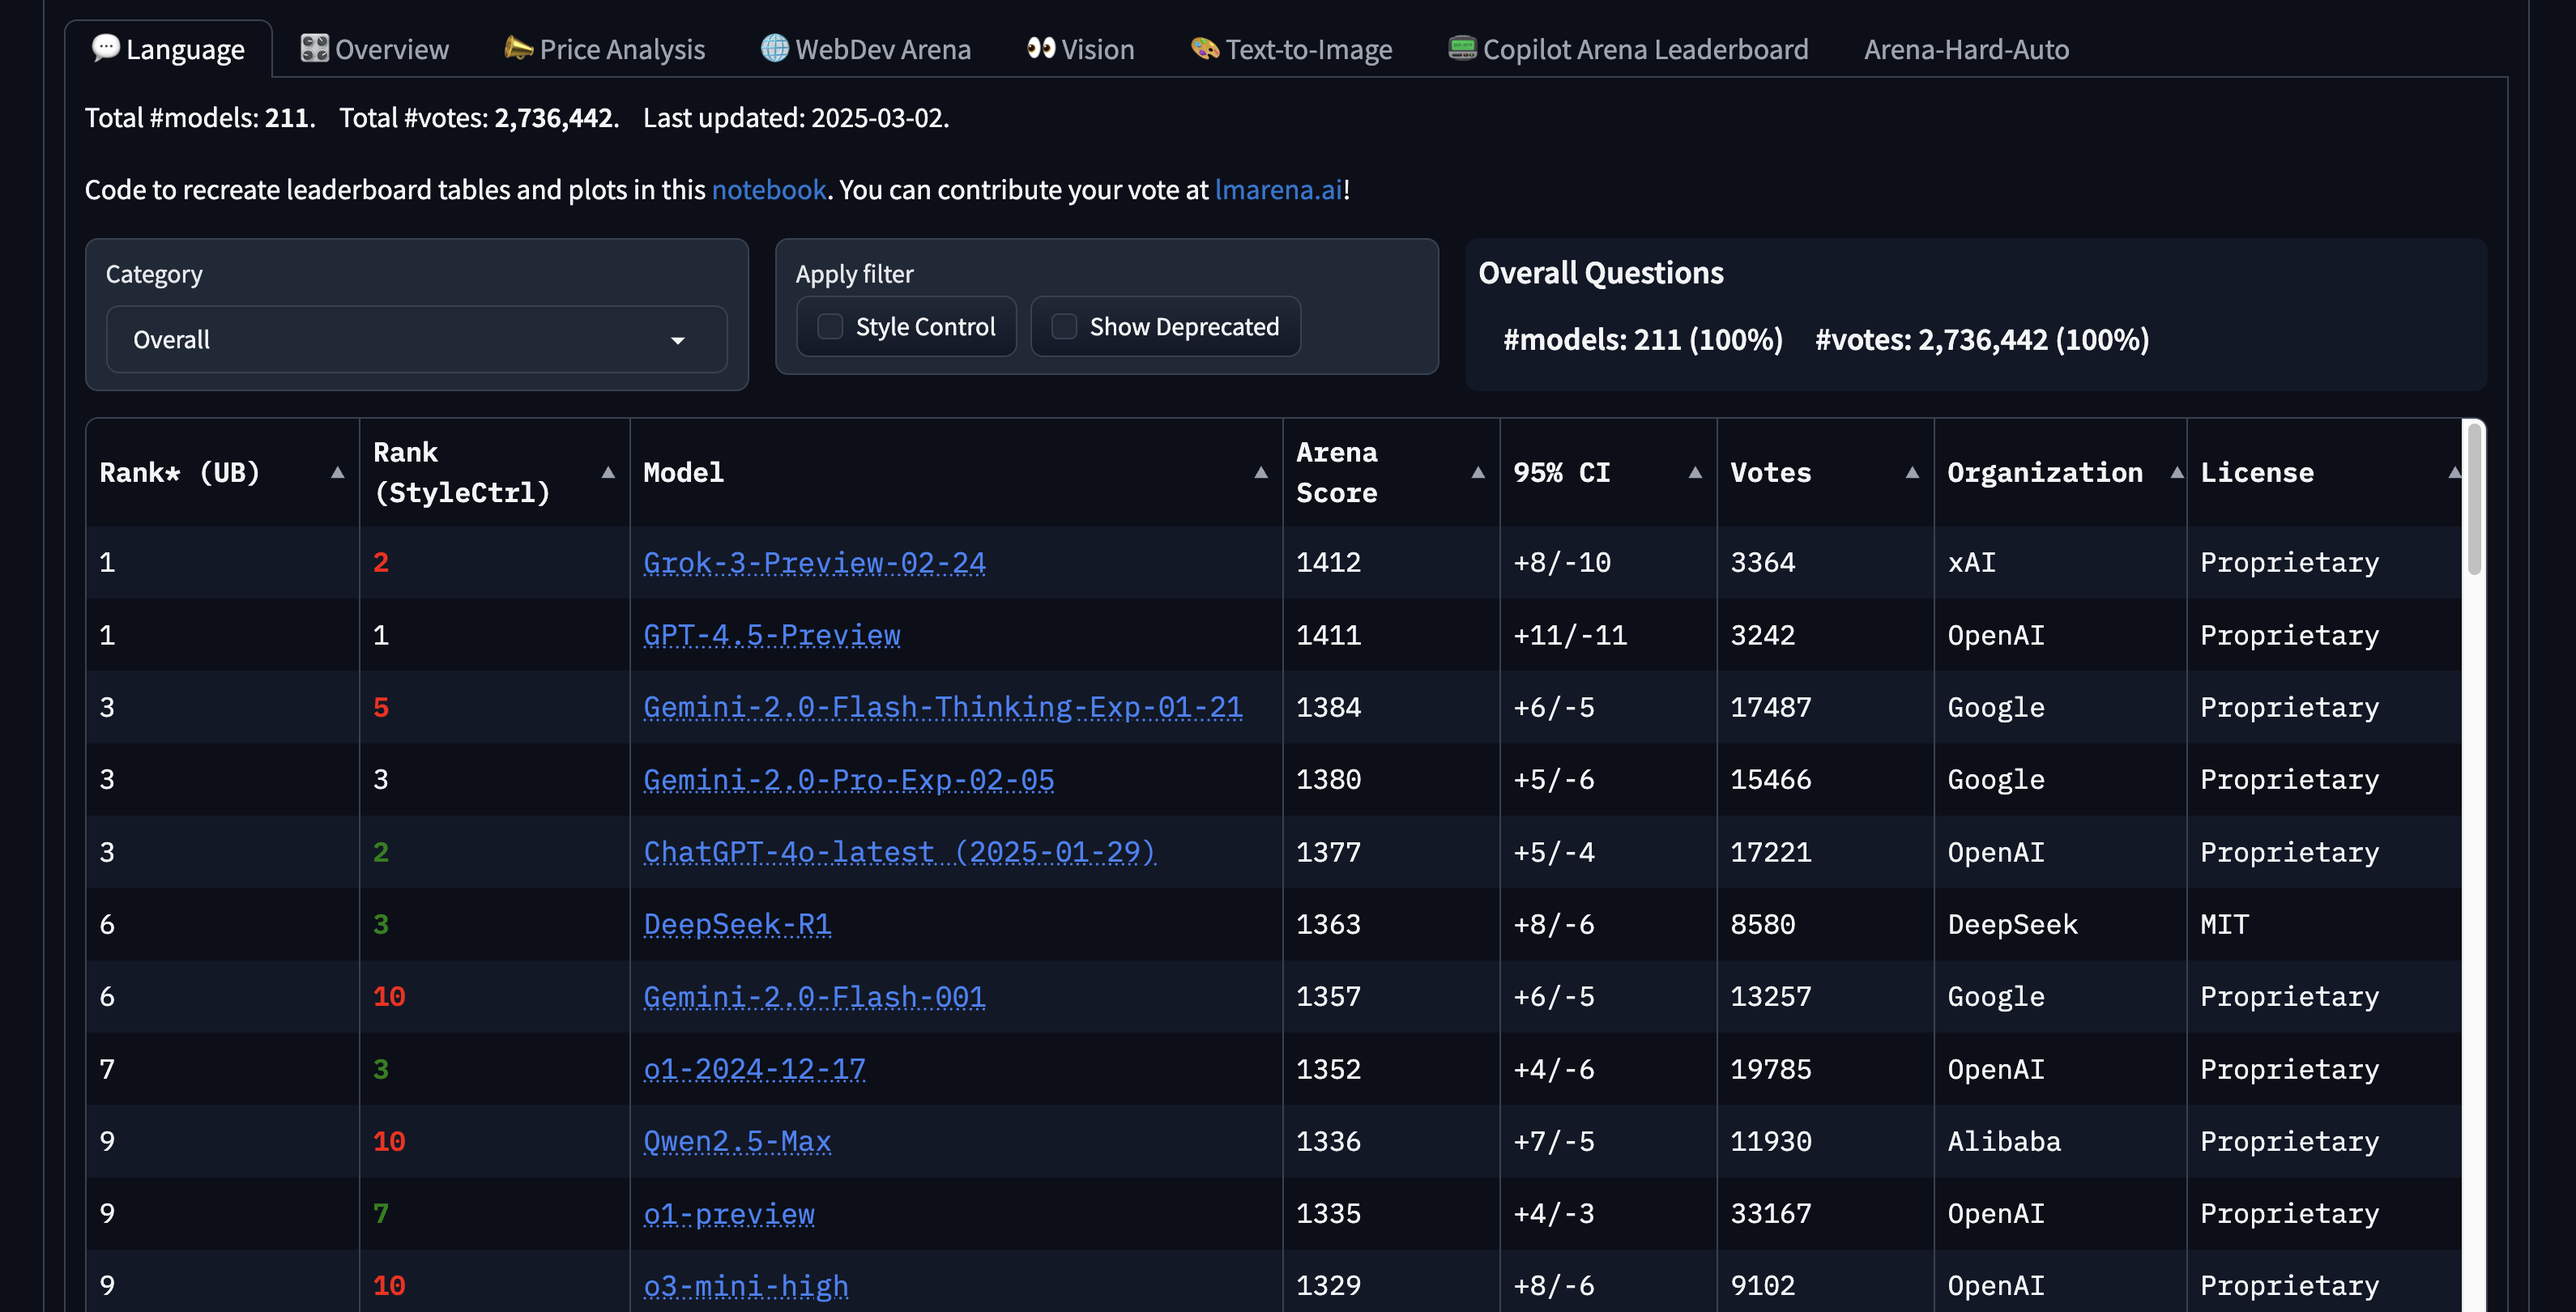Go to WebDev Arena tab
Image resolution: width=2576 pixels, height=1312 pixels.
click(x=866, y=49)
